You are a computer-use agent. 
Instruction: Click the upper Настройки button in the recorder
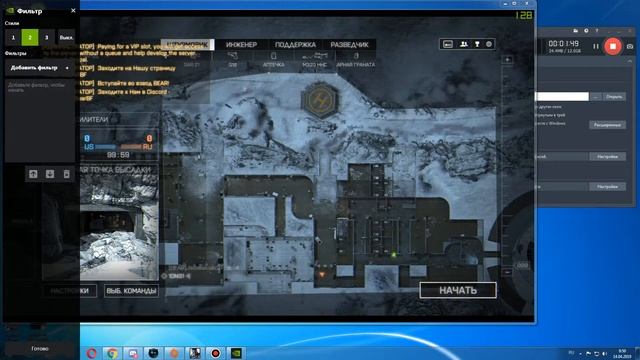[x=607, y=156]
